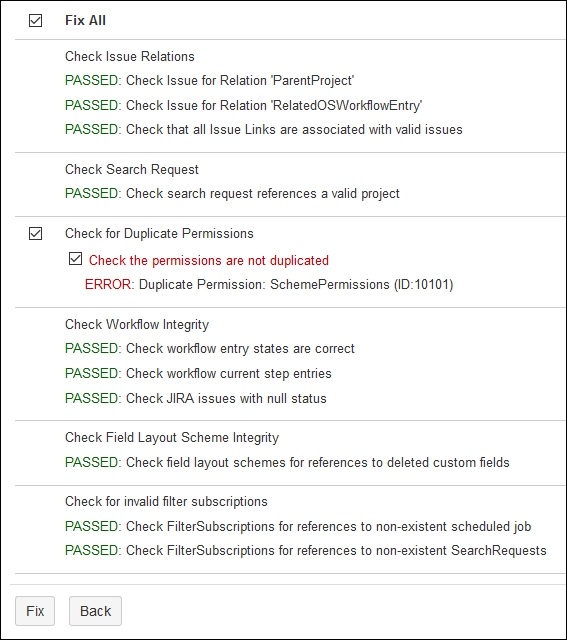Click the Check Search Request heading

(x=132, y=169)
